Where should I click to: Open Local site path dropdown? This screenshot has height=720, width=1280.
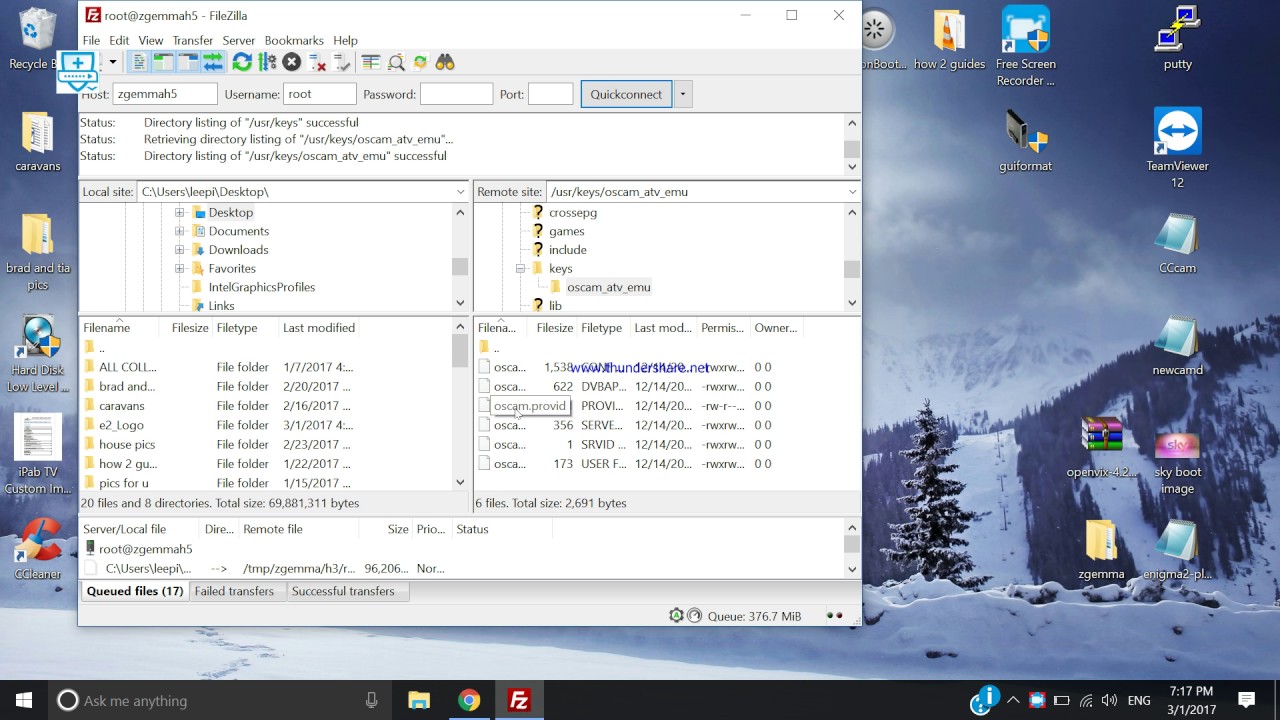461,191
